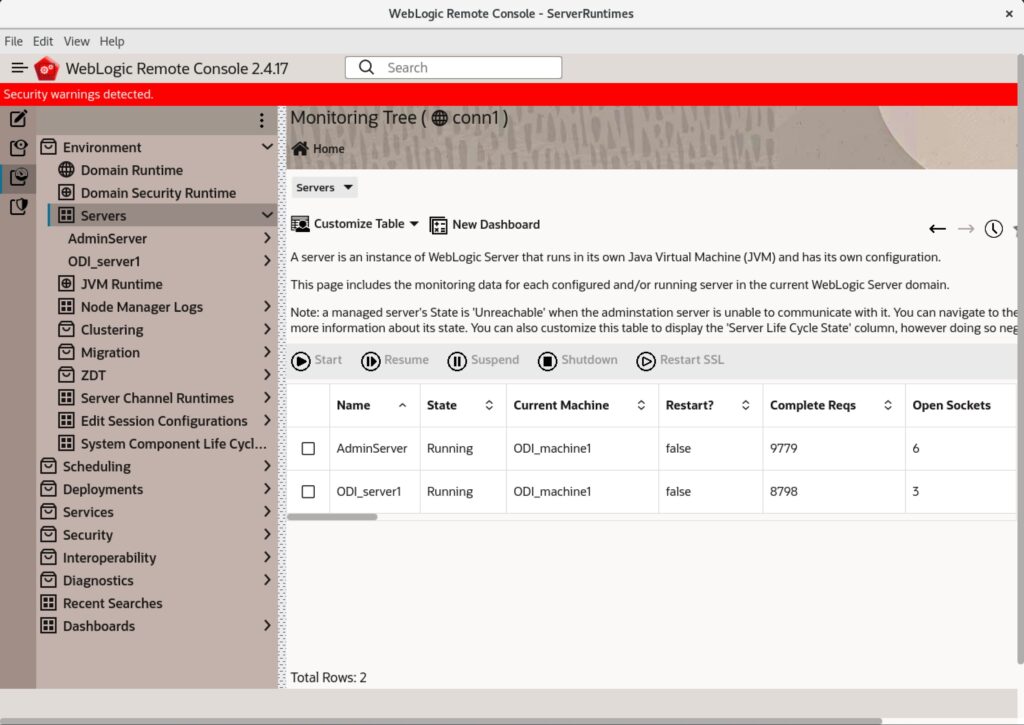Screen dimensions: 1024x725
Task: Click the red WebLogic logo icon
Action: click(46, 69)
